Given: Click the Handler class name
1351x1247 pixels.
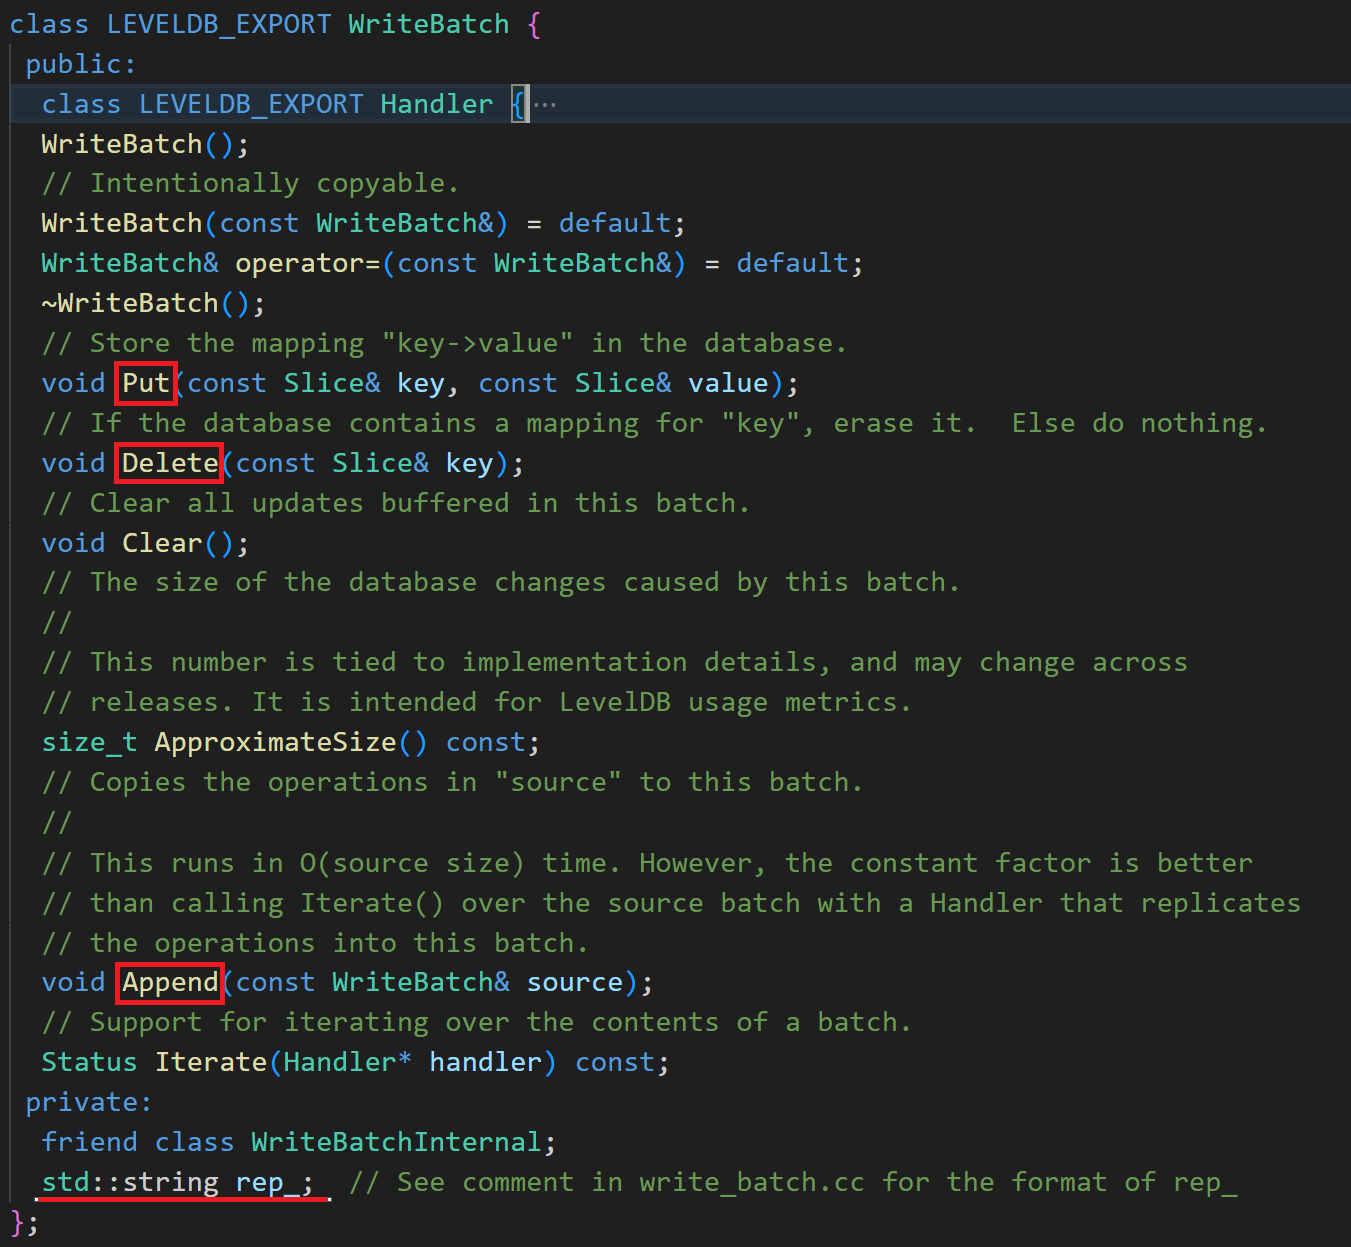Looking at the screenshot, I should 436,104.
